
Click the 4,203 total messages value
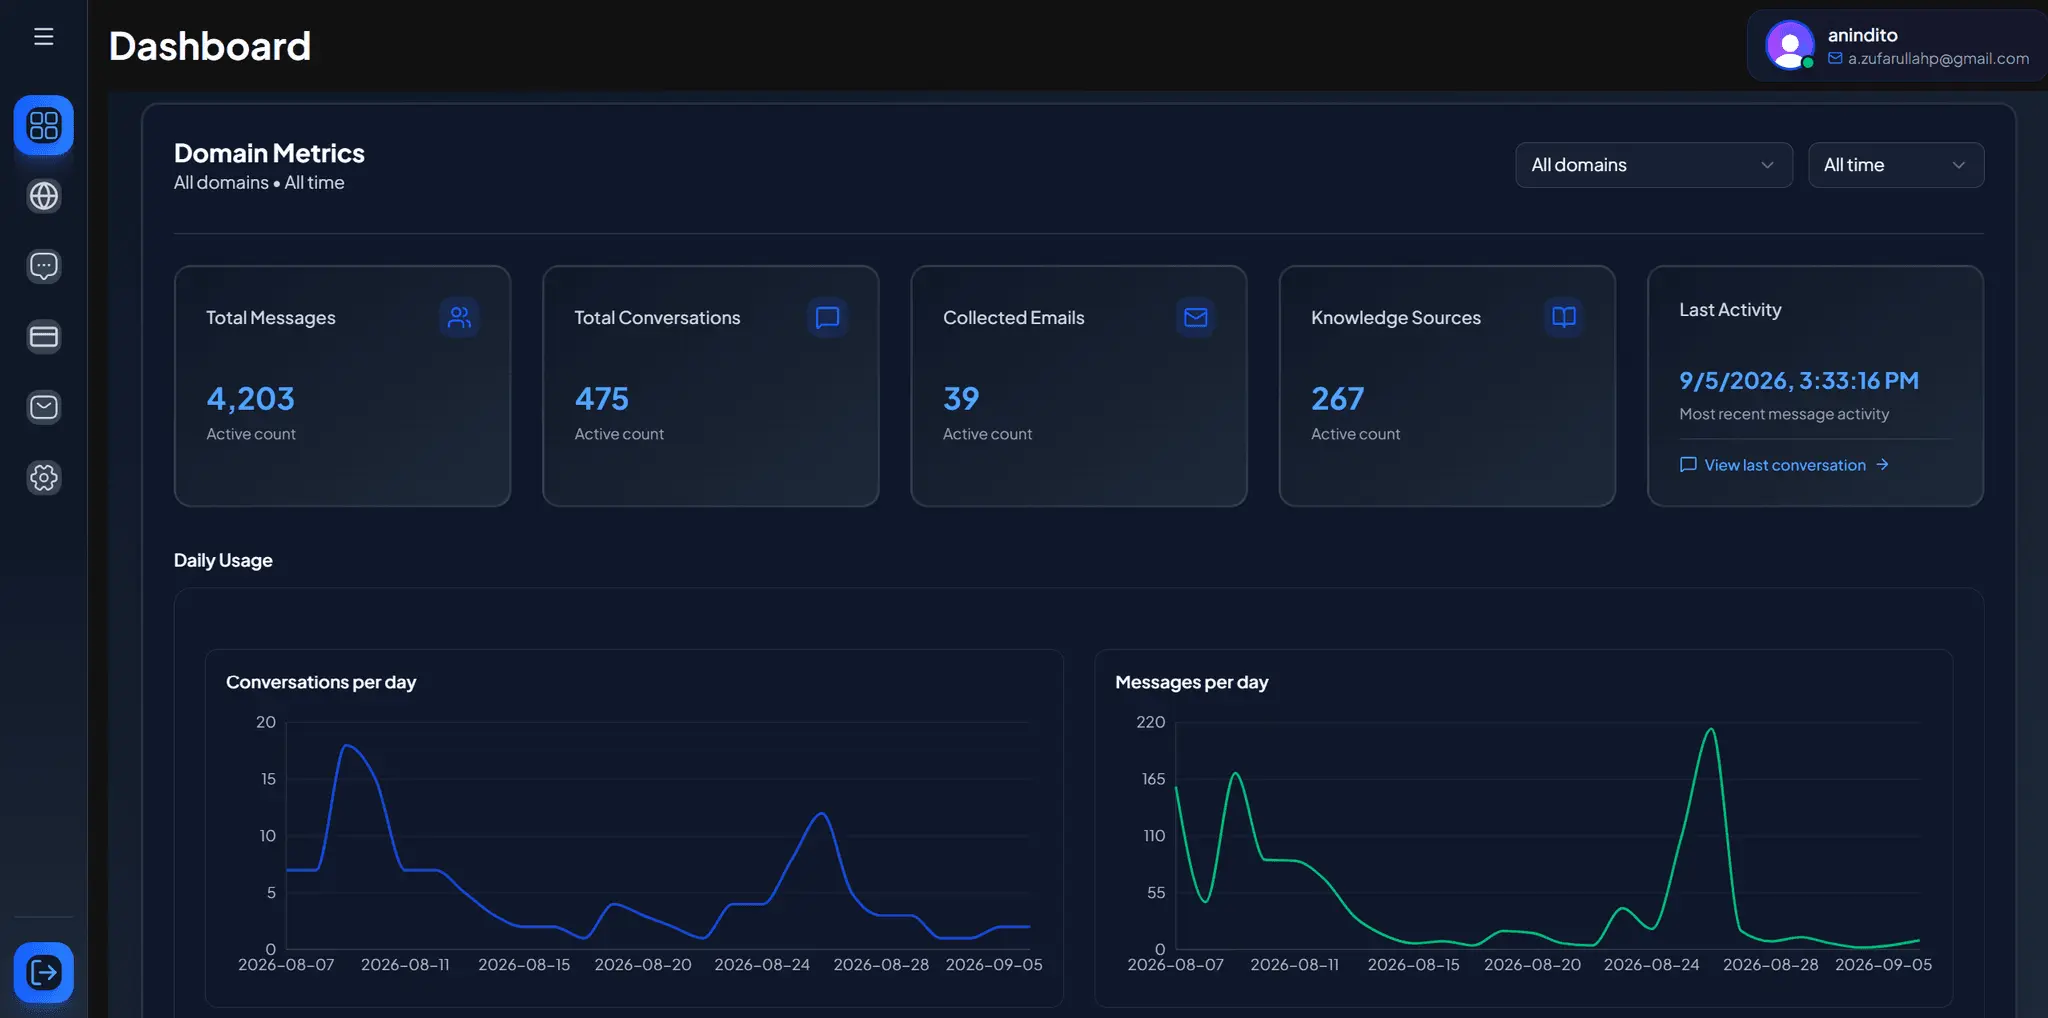tap(250, 399)
